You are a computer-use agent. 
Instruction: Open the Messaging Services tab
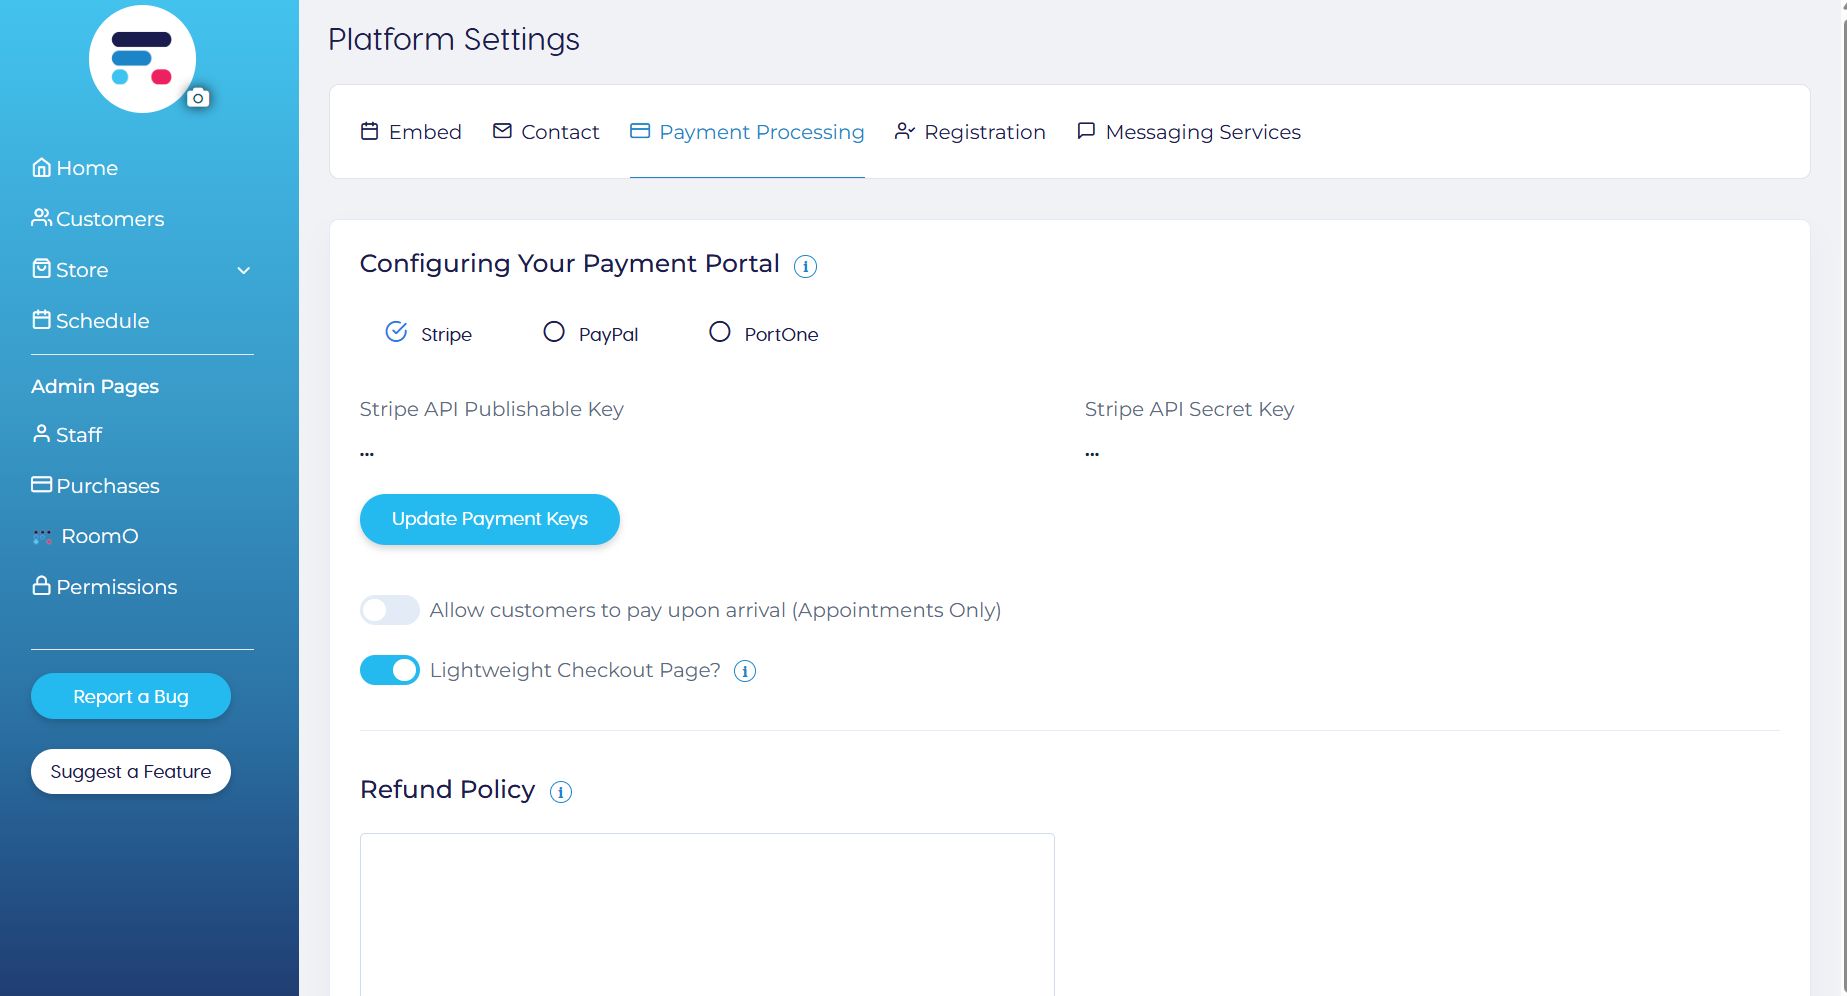[x=1188, y=132]
